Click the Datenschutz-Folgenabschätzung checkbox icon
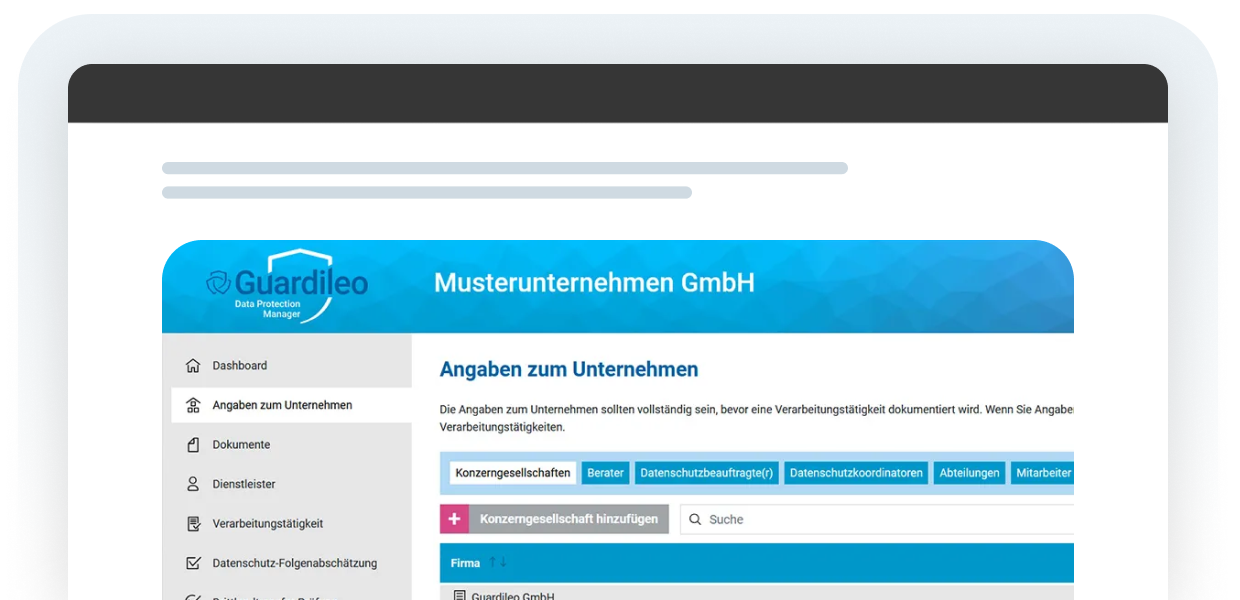The height and width of the screenshot is (600, 1240). coord(193,563)
